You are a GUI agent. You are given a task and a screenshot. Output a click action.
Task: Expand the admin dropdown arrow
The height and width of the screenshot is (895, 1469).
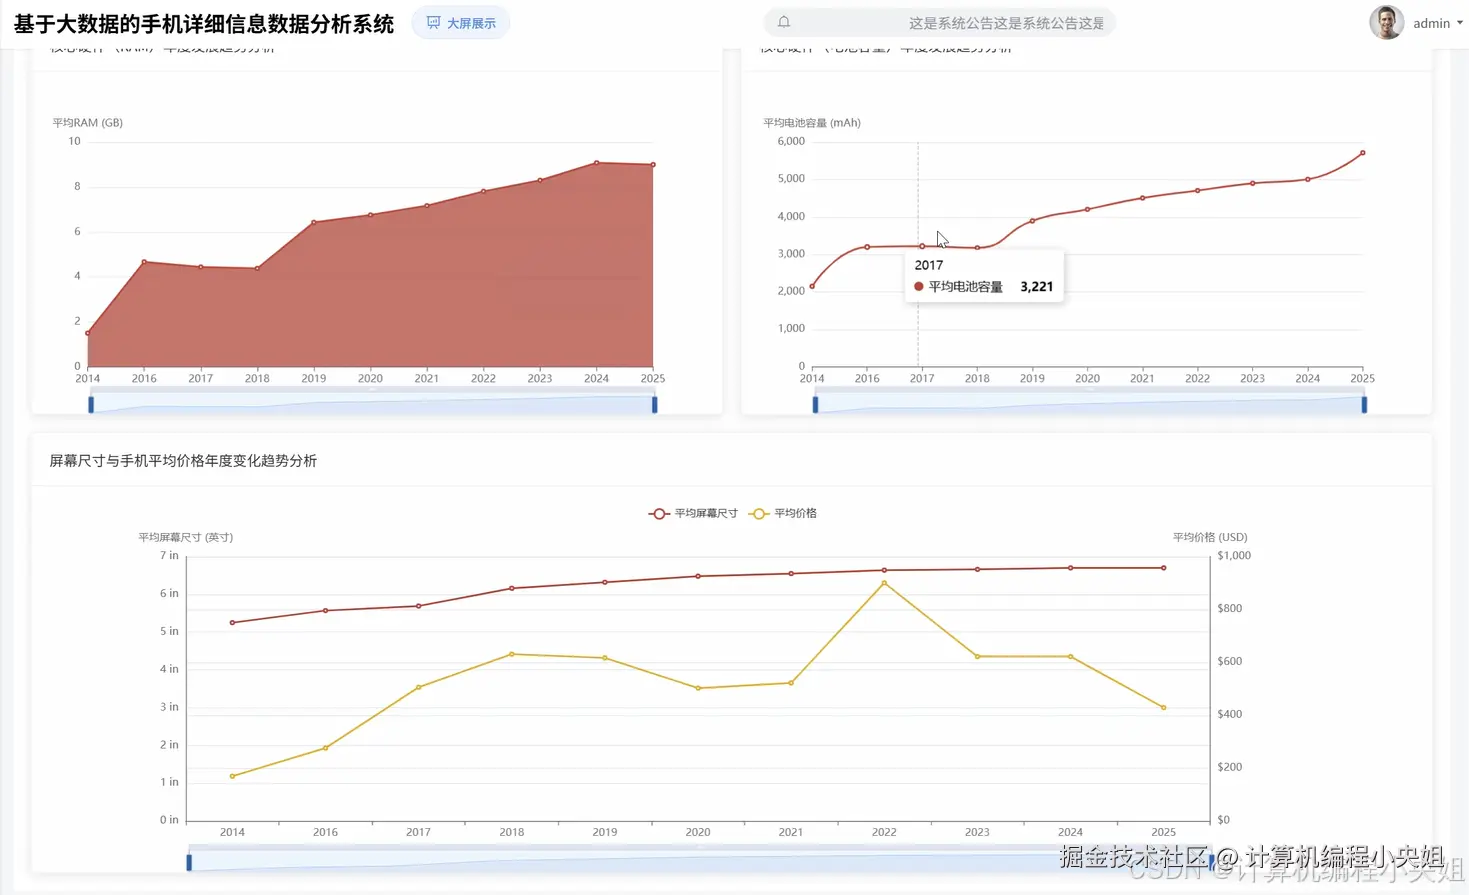(1460, 22)
